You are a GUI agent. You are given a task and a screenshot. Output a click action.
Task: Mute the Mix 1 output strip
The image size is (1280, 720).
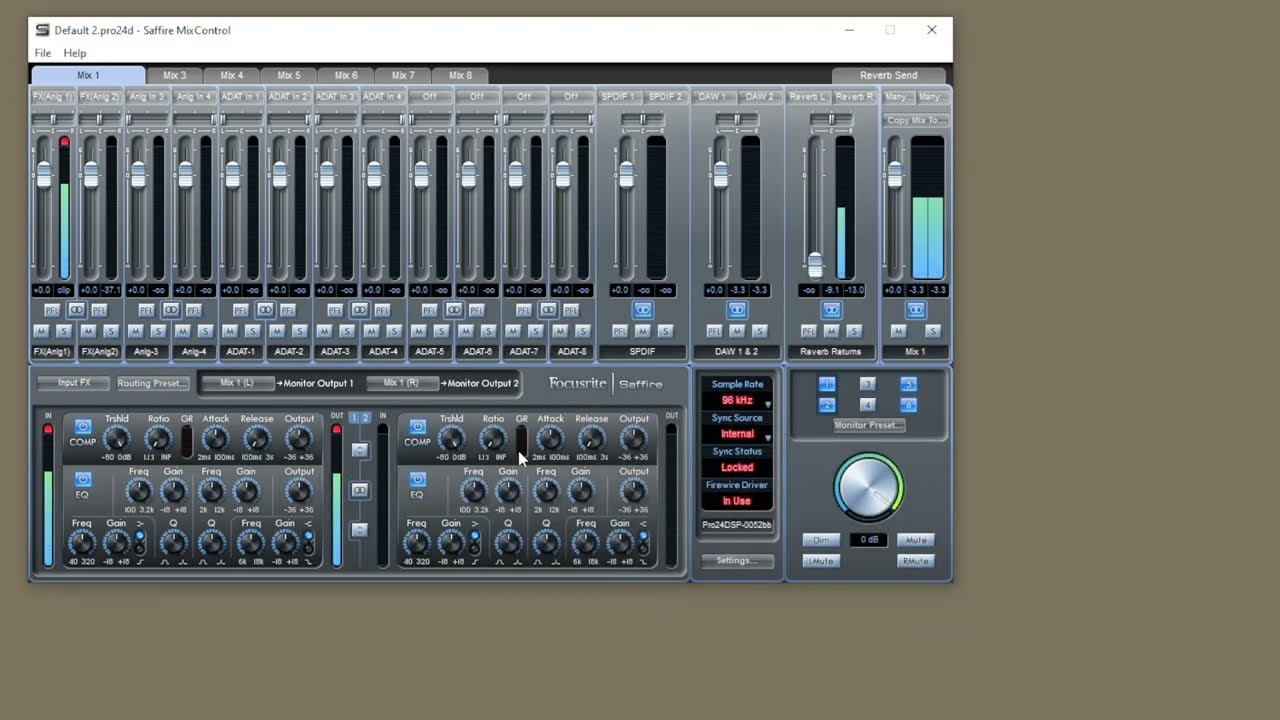(898, 331)
